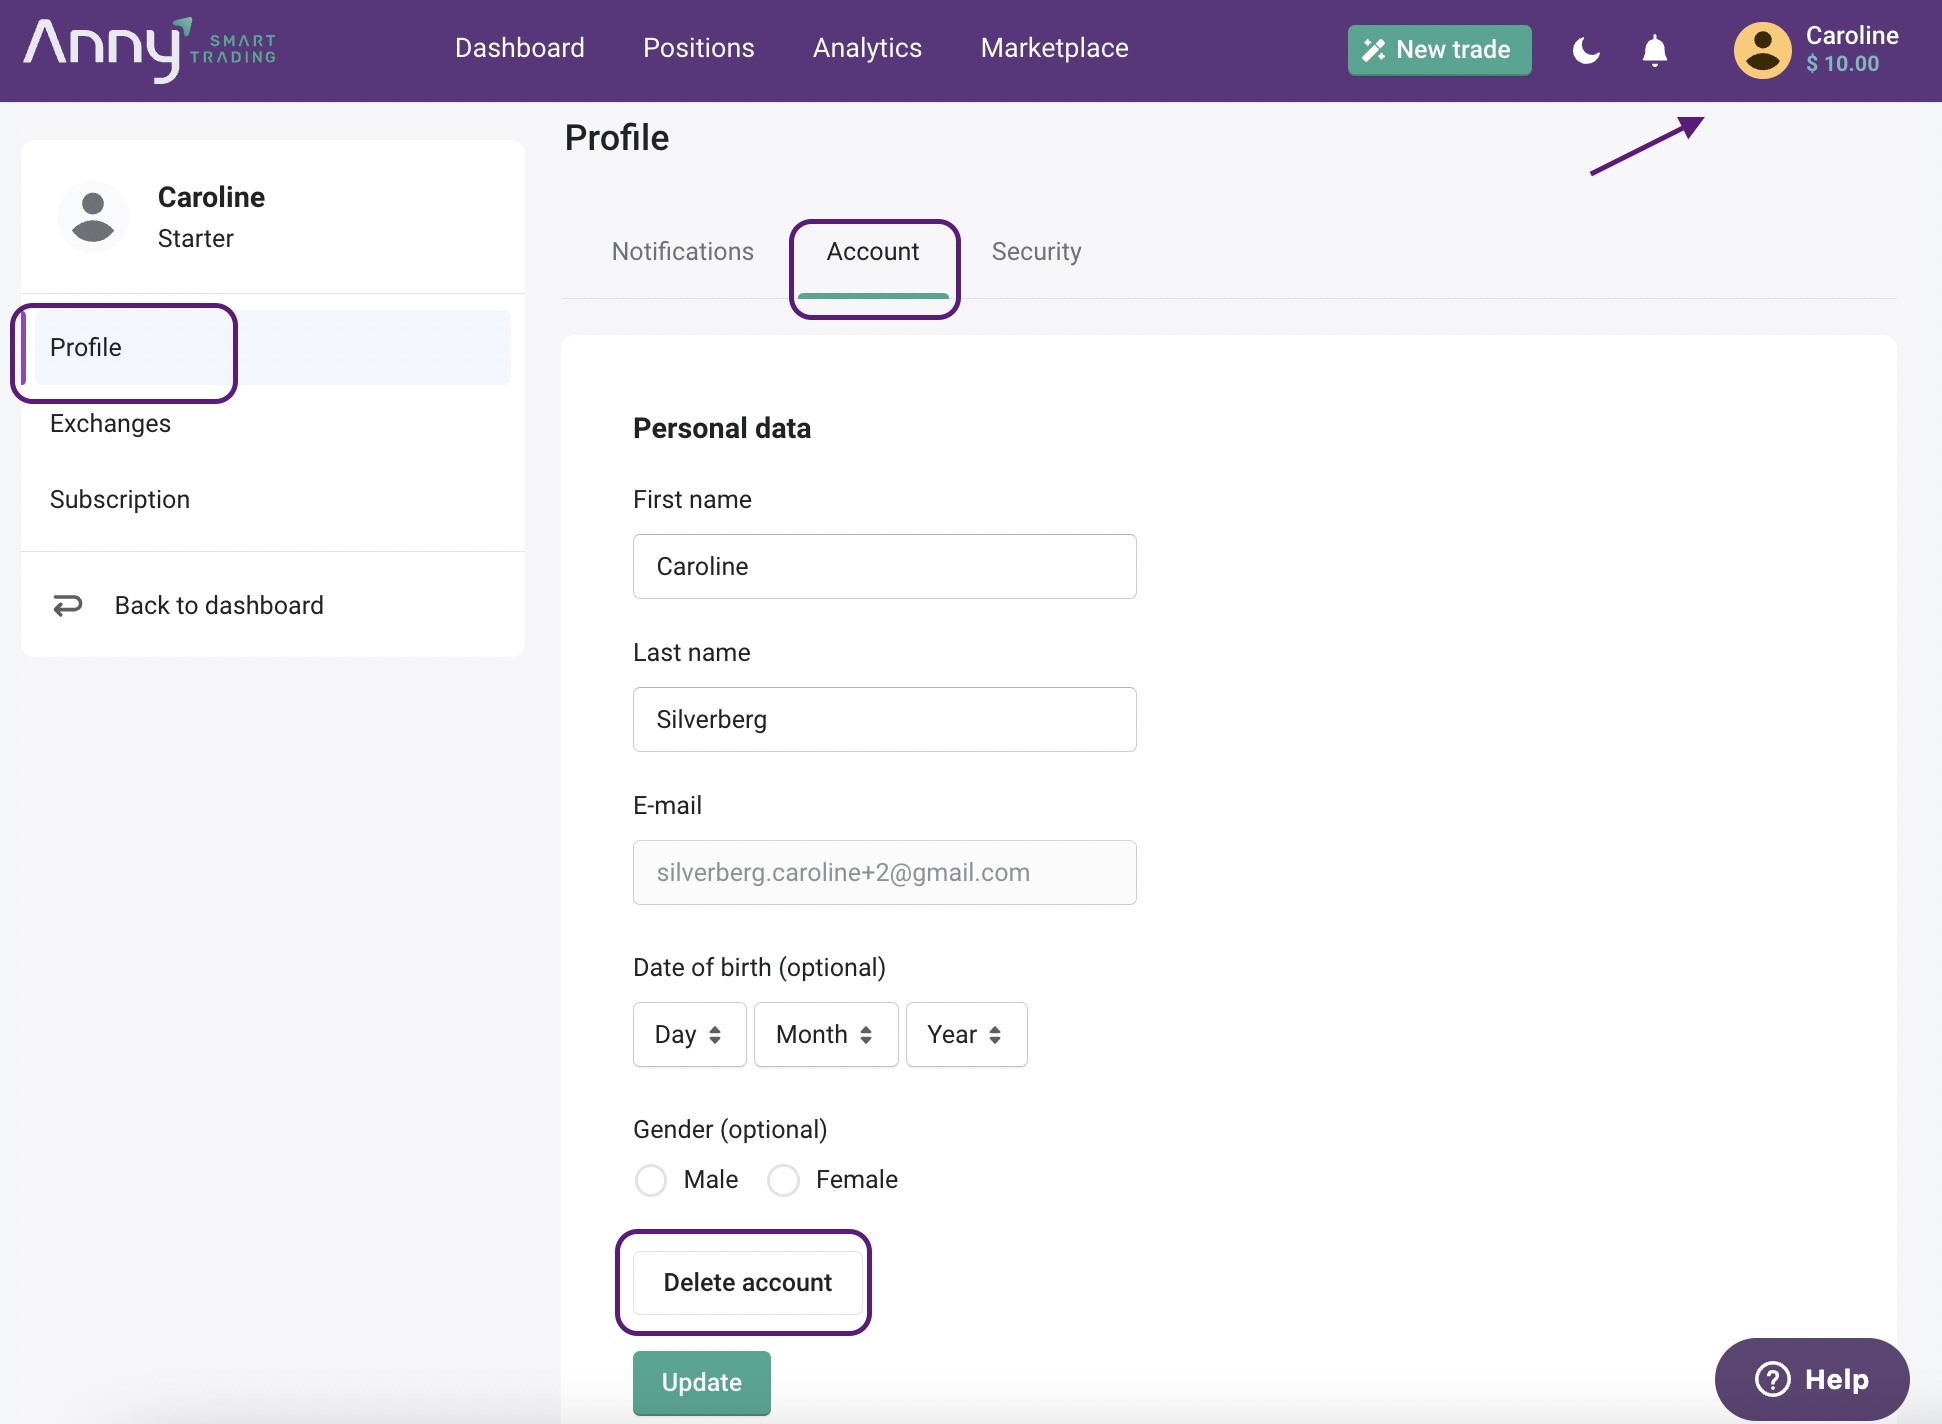Open the Day dropdown
Image resolution: width=1942 pixels, height=1424 pixels.
click(x=689, y=1034)
